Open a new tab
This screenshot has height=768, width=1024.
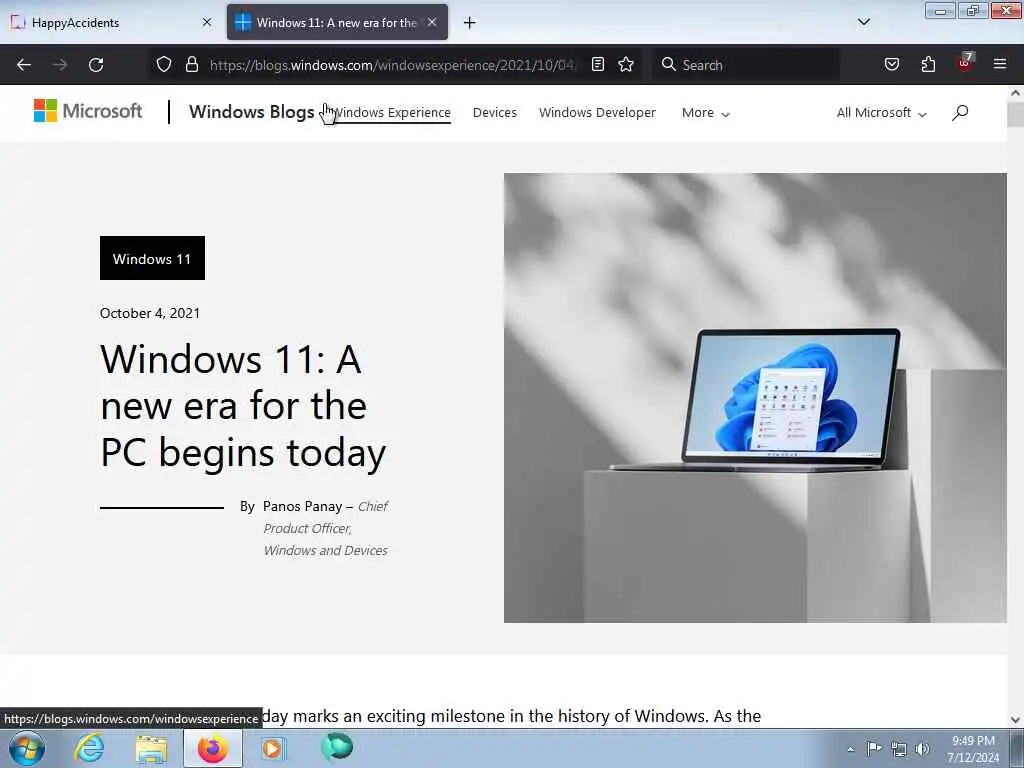(470, 23)
